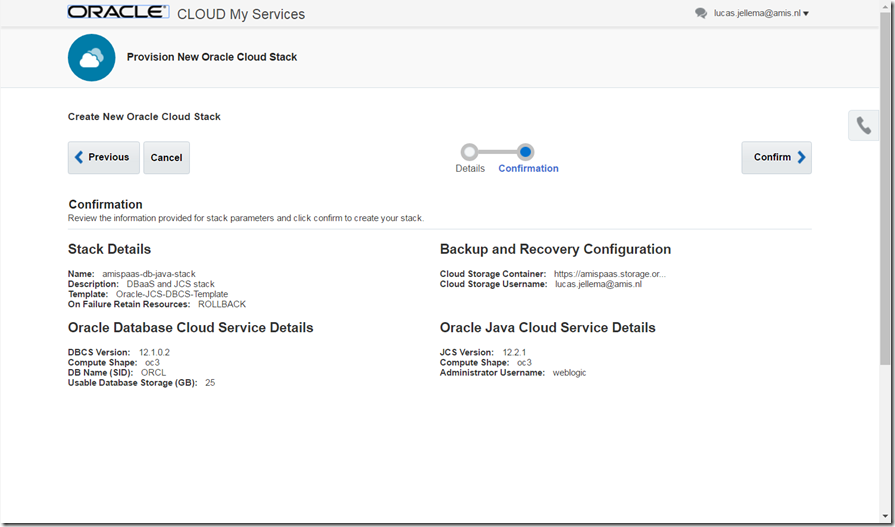The image size is (895, 527).
Task: Click Confirm to create the stack
Action: 776,157
